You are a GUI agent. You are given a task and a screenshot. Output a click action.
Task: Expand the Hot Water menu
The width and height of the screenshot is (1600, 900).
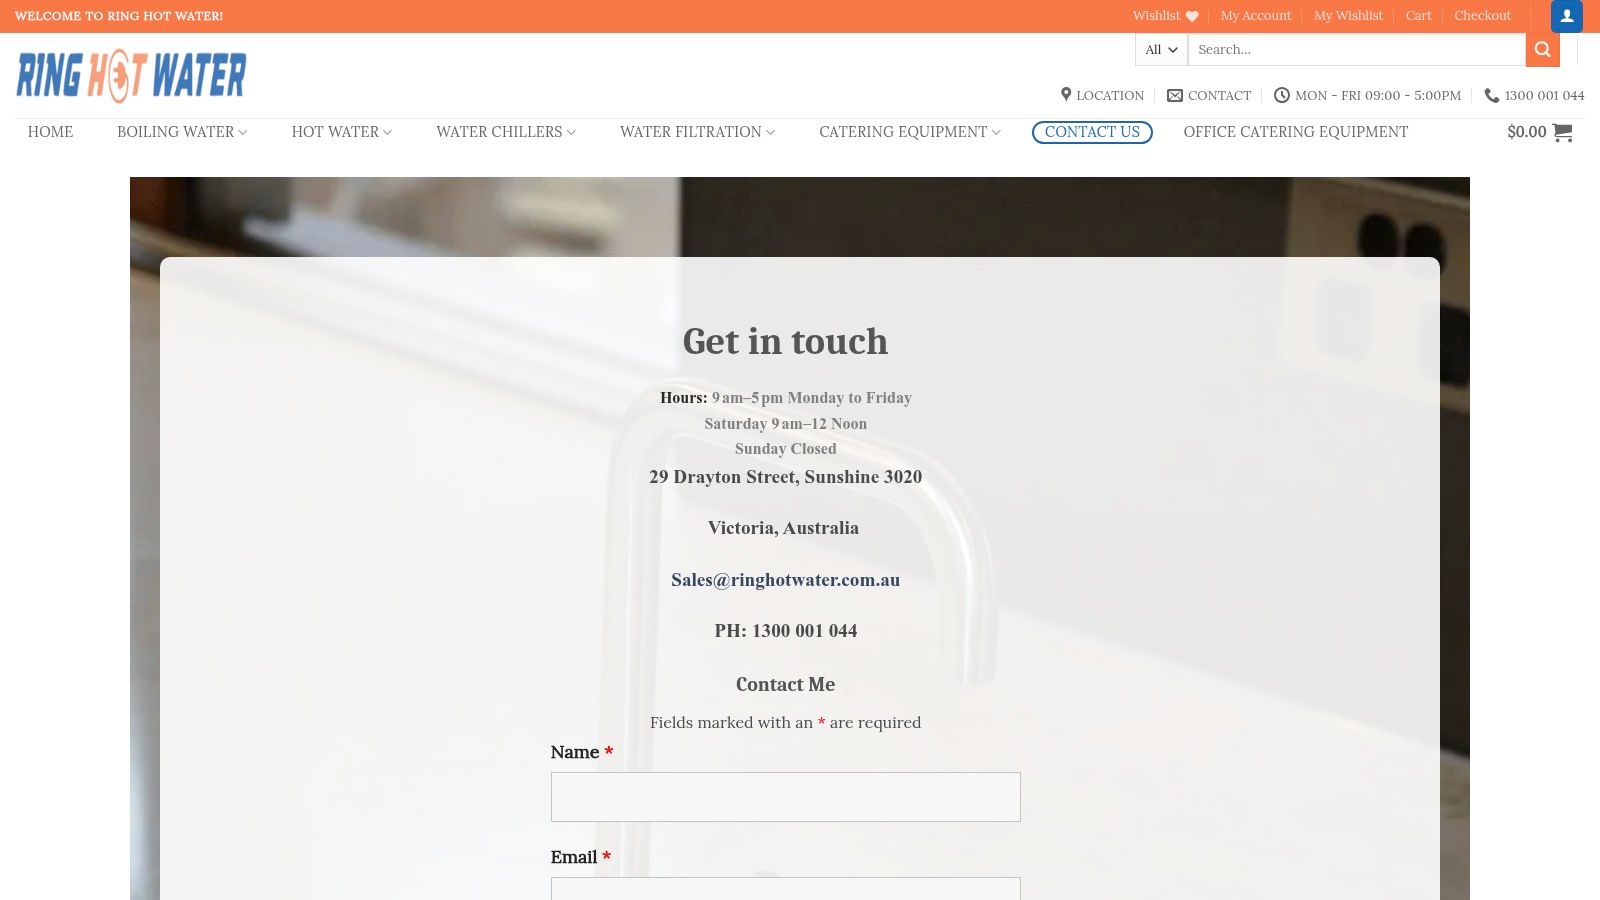[342, 132]
